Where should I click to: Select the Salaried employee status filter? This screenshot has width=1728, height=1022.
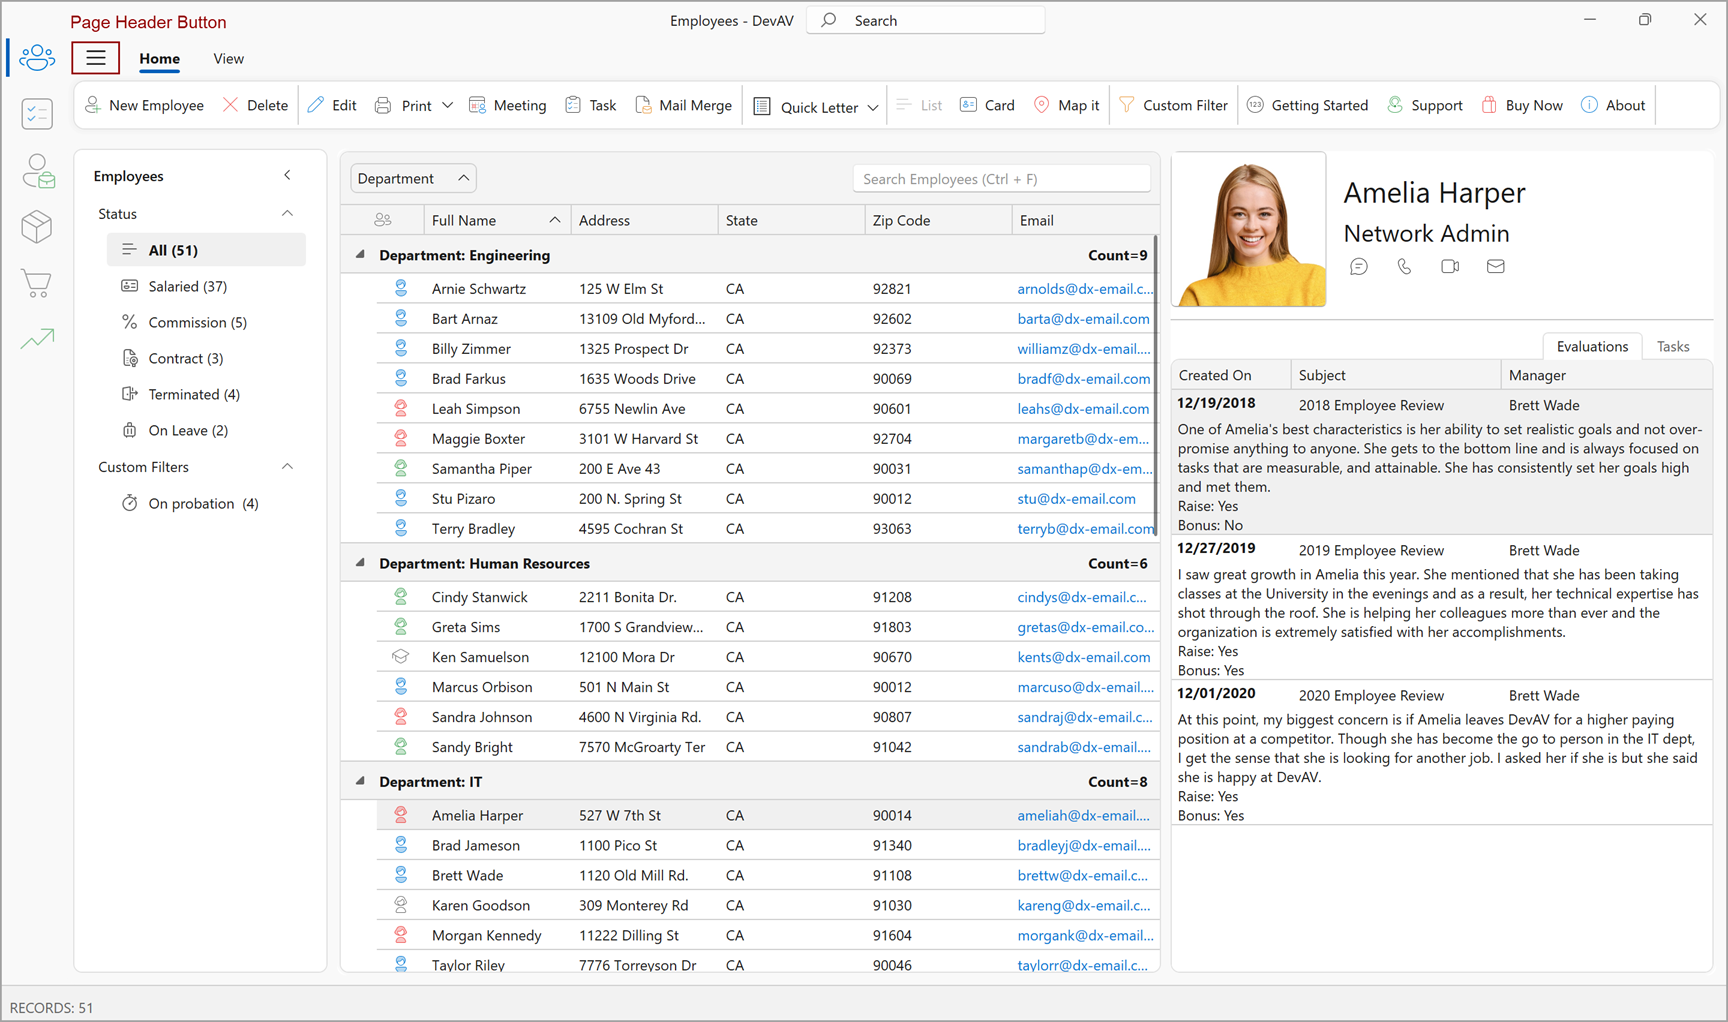click(x=186, y=286)
